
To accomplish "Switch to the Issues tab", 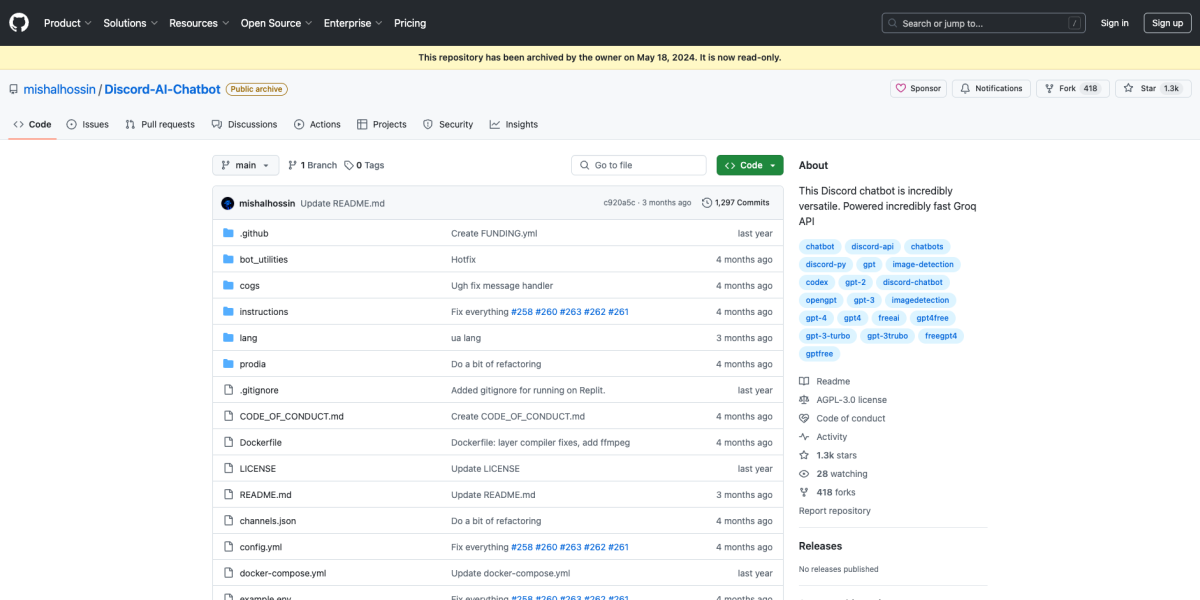I will [88, 124].
